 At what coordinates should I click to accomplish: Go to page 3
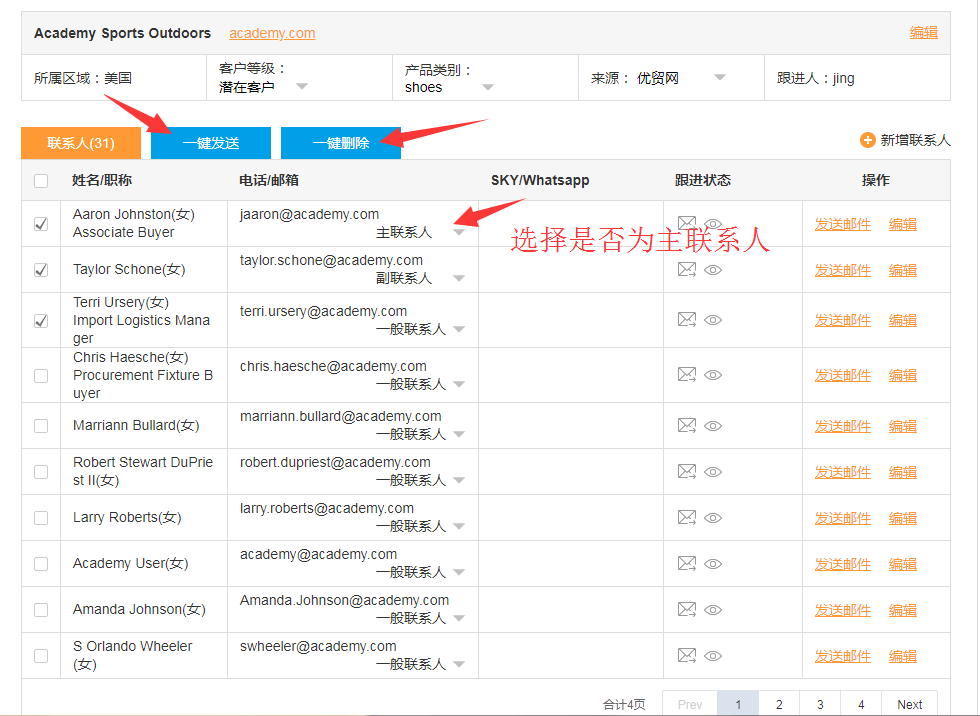[x=820, y=704]
